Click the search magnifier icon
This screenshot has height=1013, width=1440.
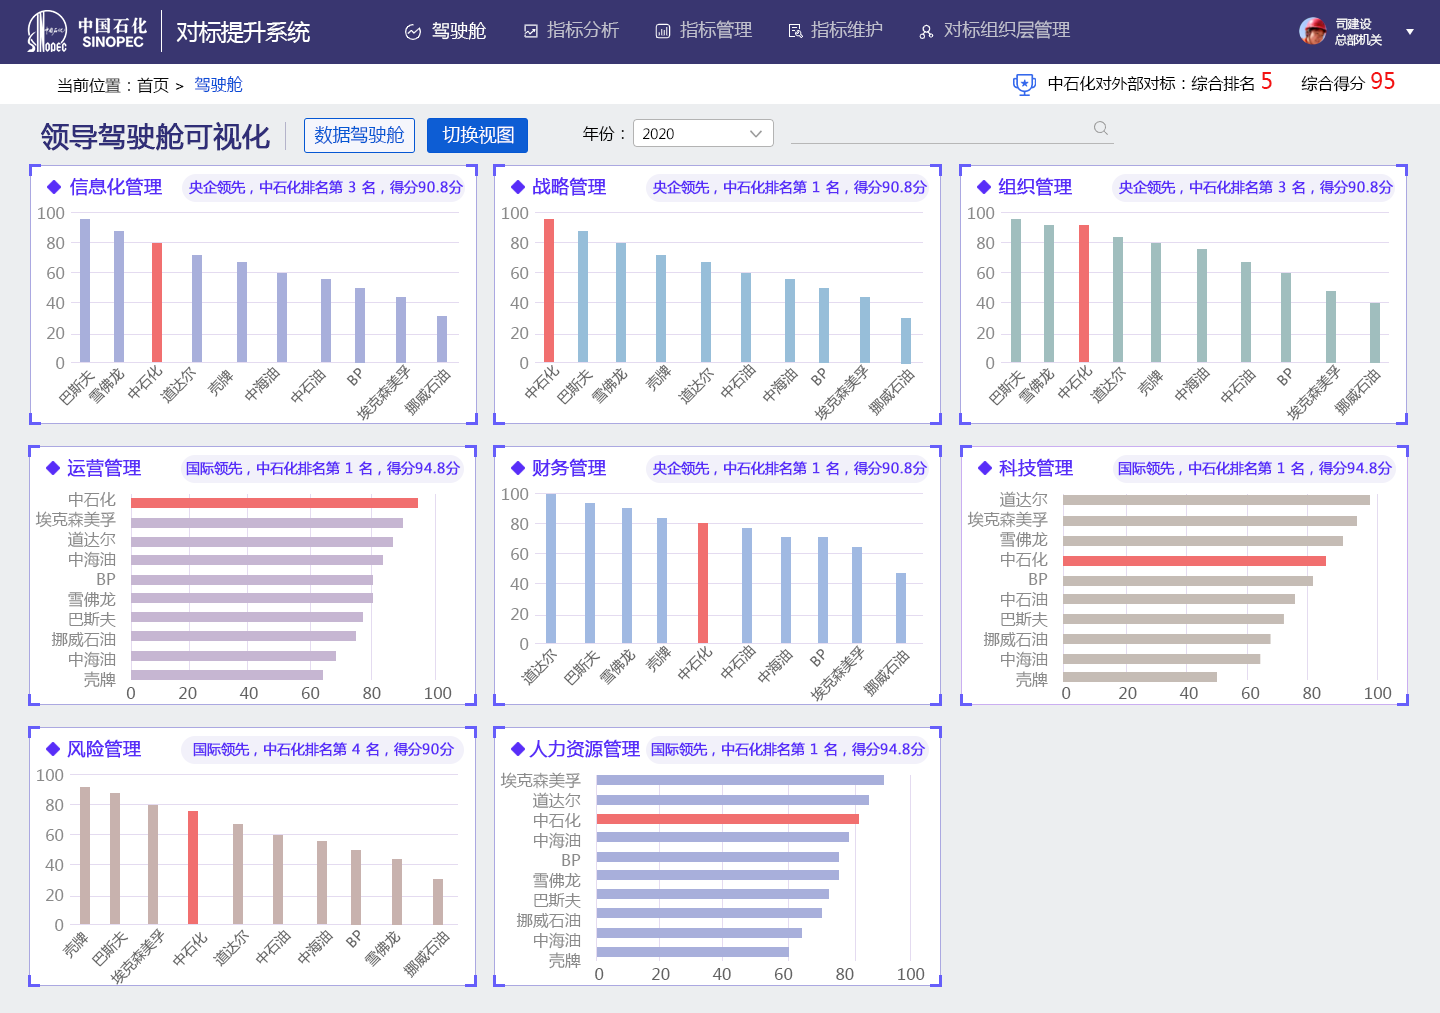(1101, 128)
